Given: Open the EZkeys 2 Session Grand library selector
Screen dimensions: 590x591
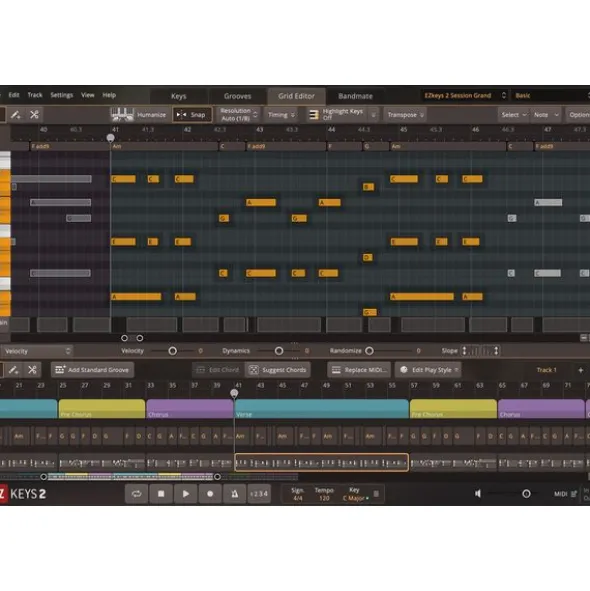Looking at the screenshot, I should click(464, 95).
